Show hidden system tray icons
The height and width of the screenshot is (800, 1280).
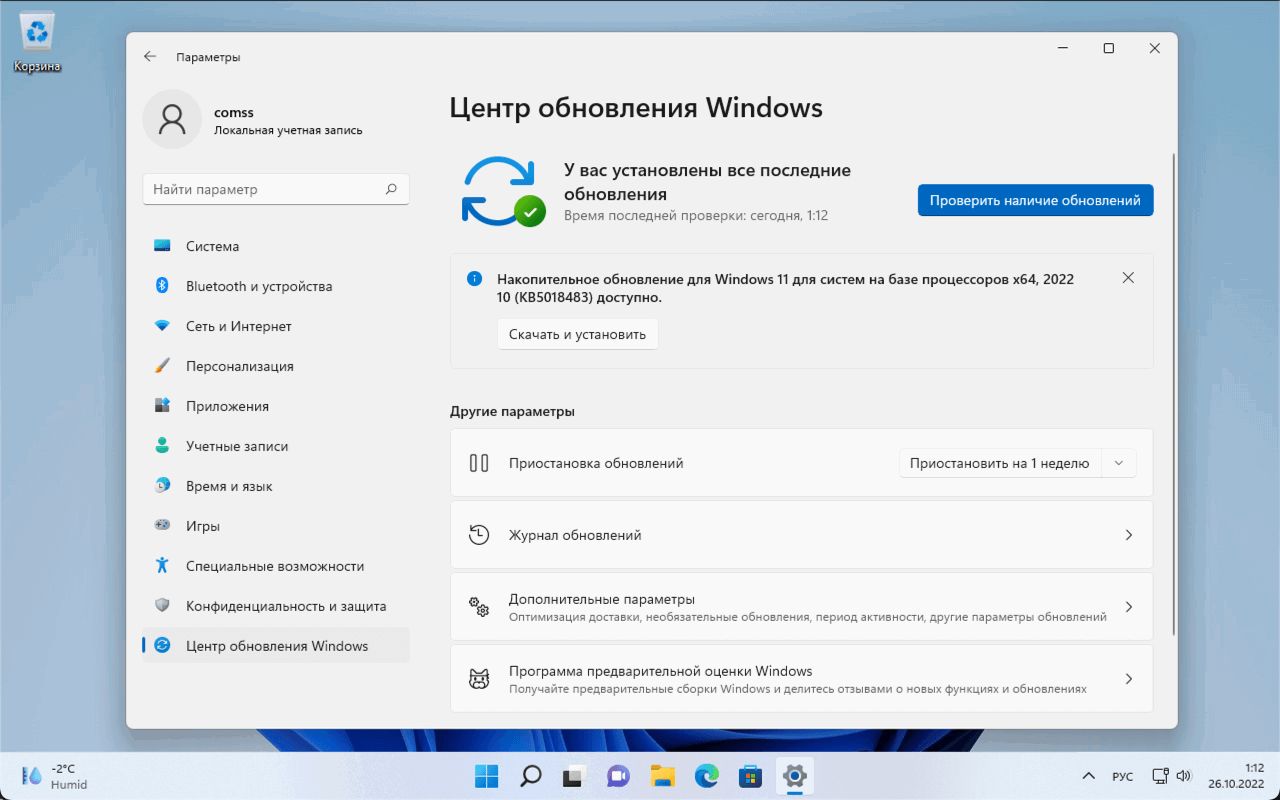(x=1089, y=776)
